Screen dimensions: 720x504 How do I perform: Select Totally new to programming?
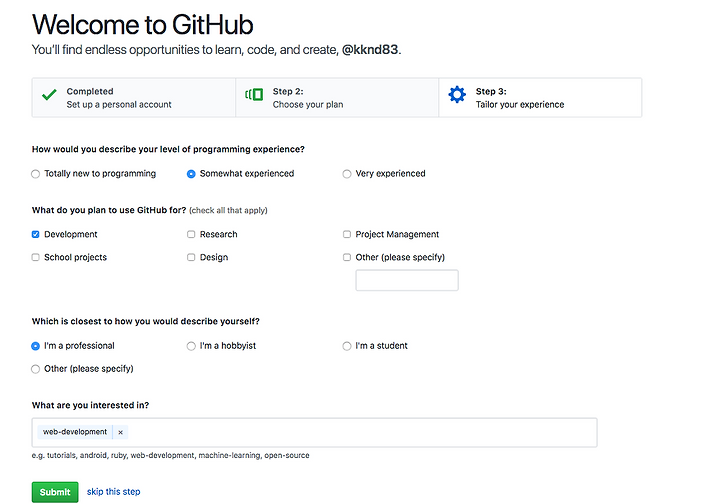click(x=35, y=174)
